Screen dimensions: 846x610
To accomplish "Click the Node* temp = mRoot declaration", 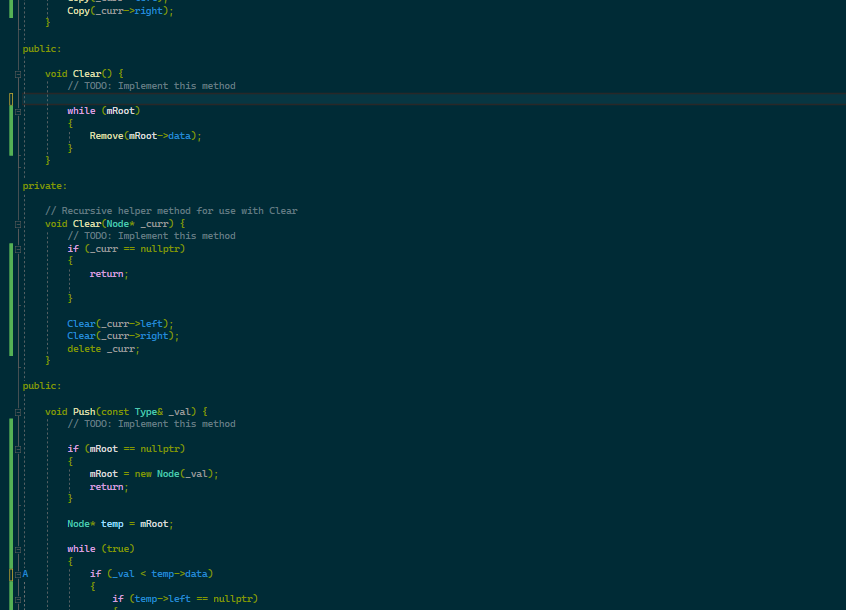I will (x=120, y=523).
